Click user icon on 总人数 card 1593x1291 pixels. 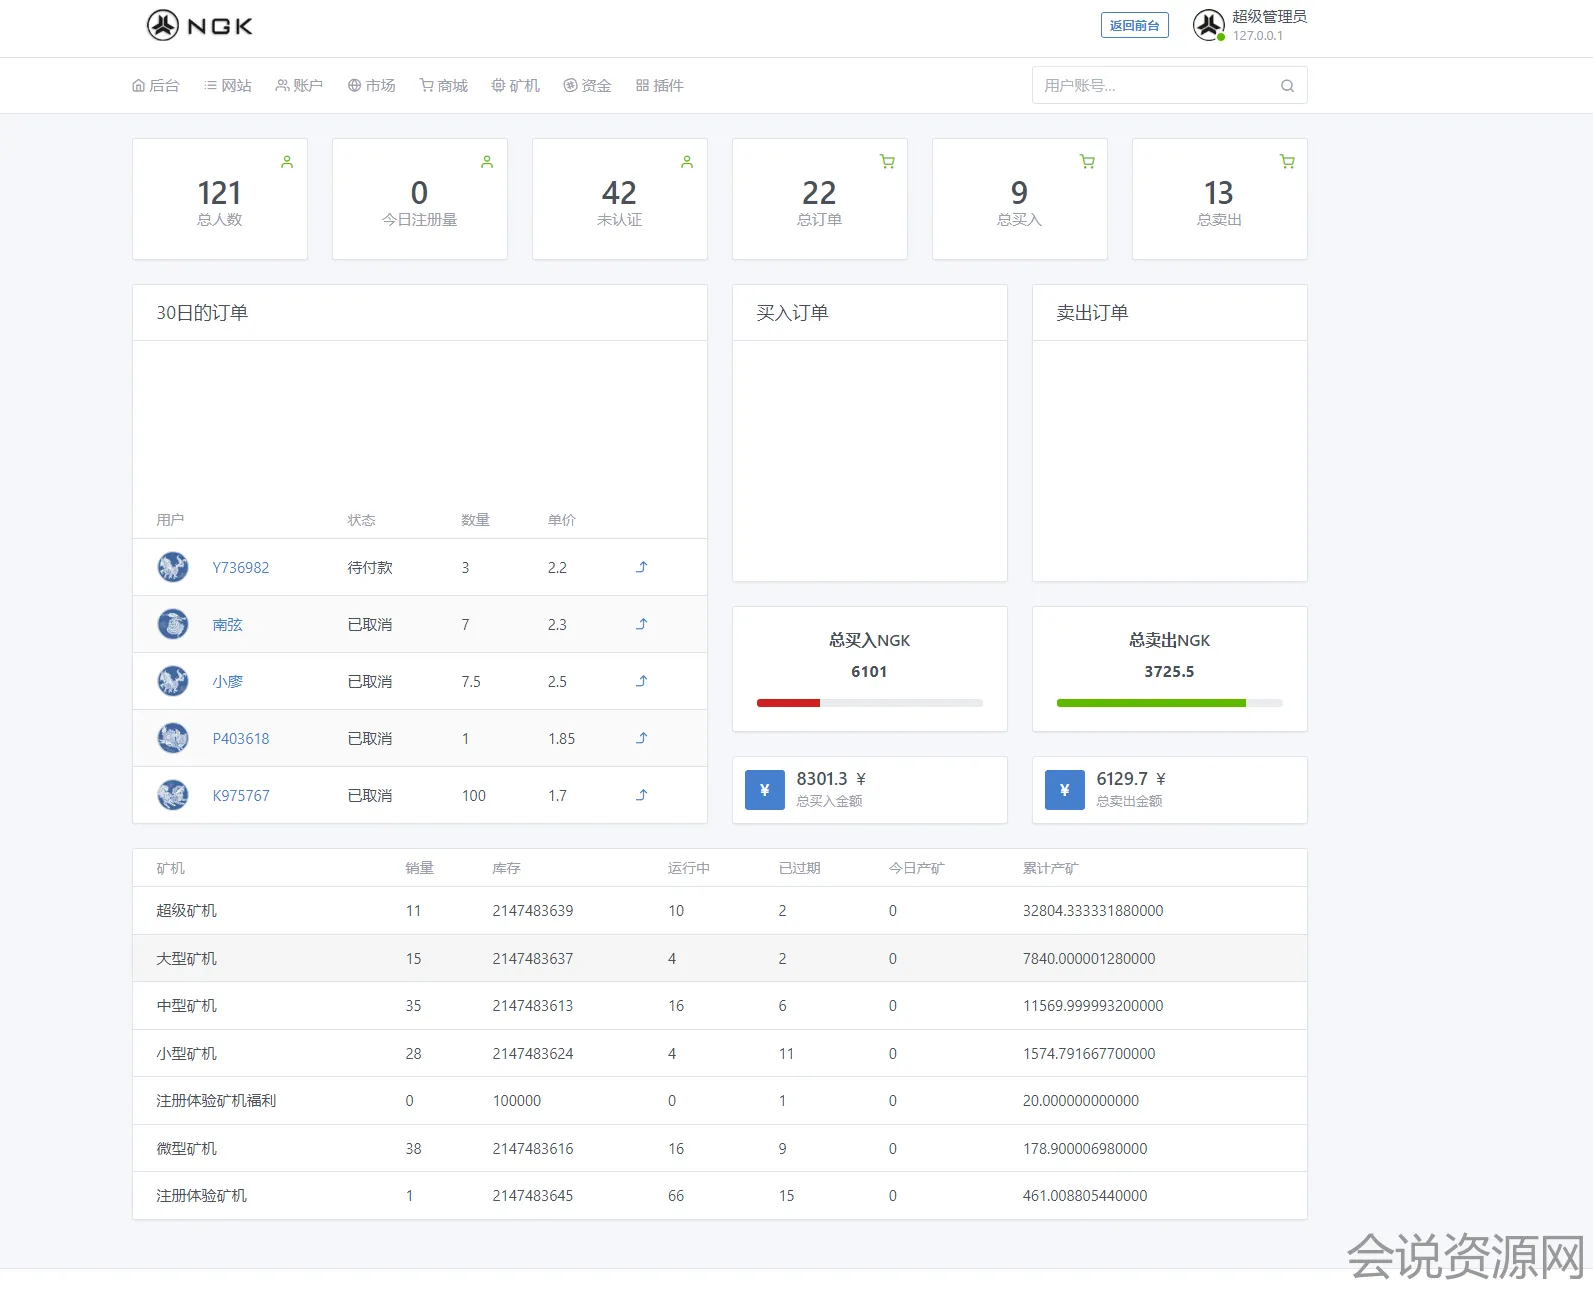pos(287,162)
